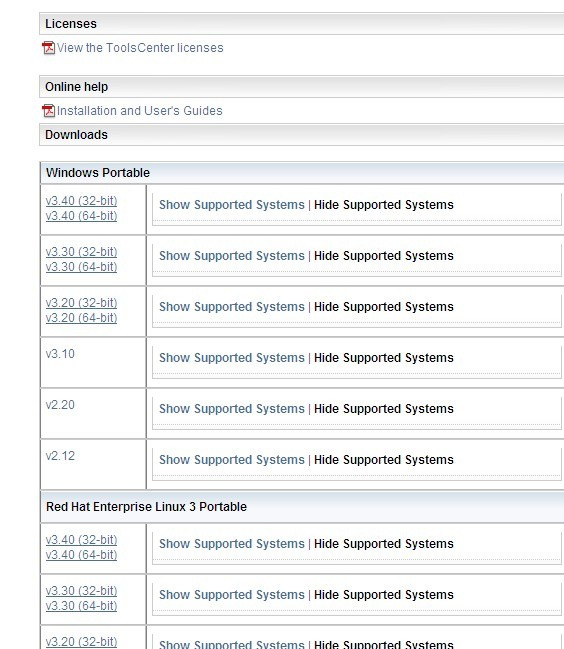Download Red Hat Linux 3 v3.30 (64-bit)
Screen dimensions: 564x649
[82, 606]
